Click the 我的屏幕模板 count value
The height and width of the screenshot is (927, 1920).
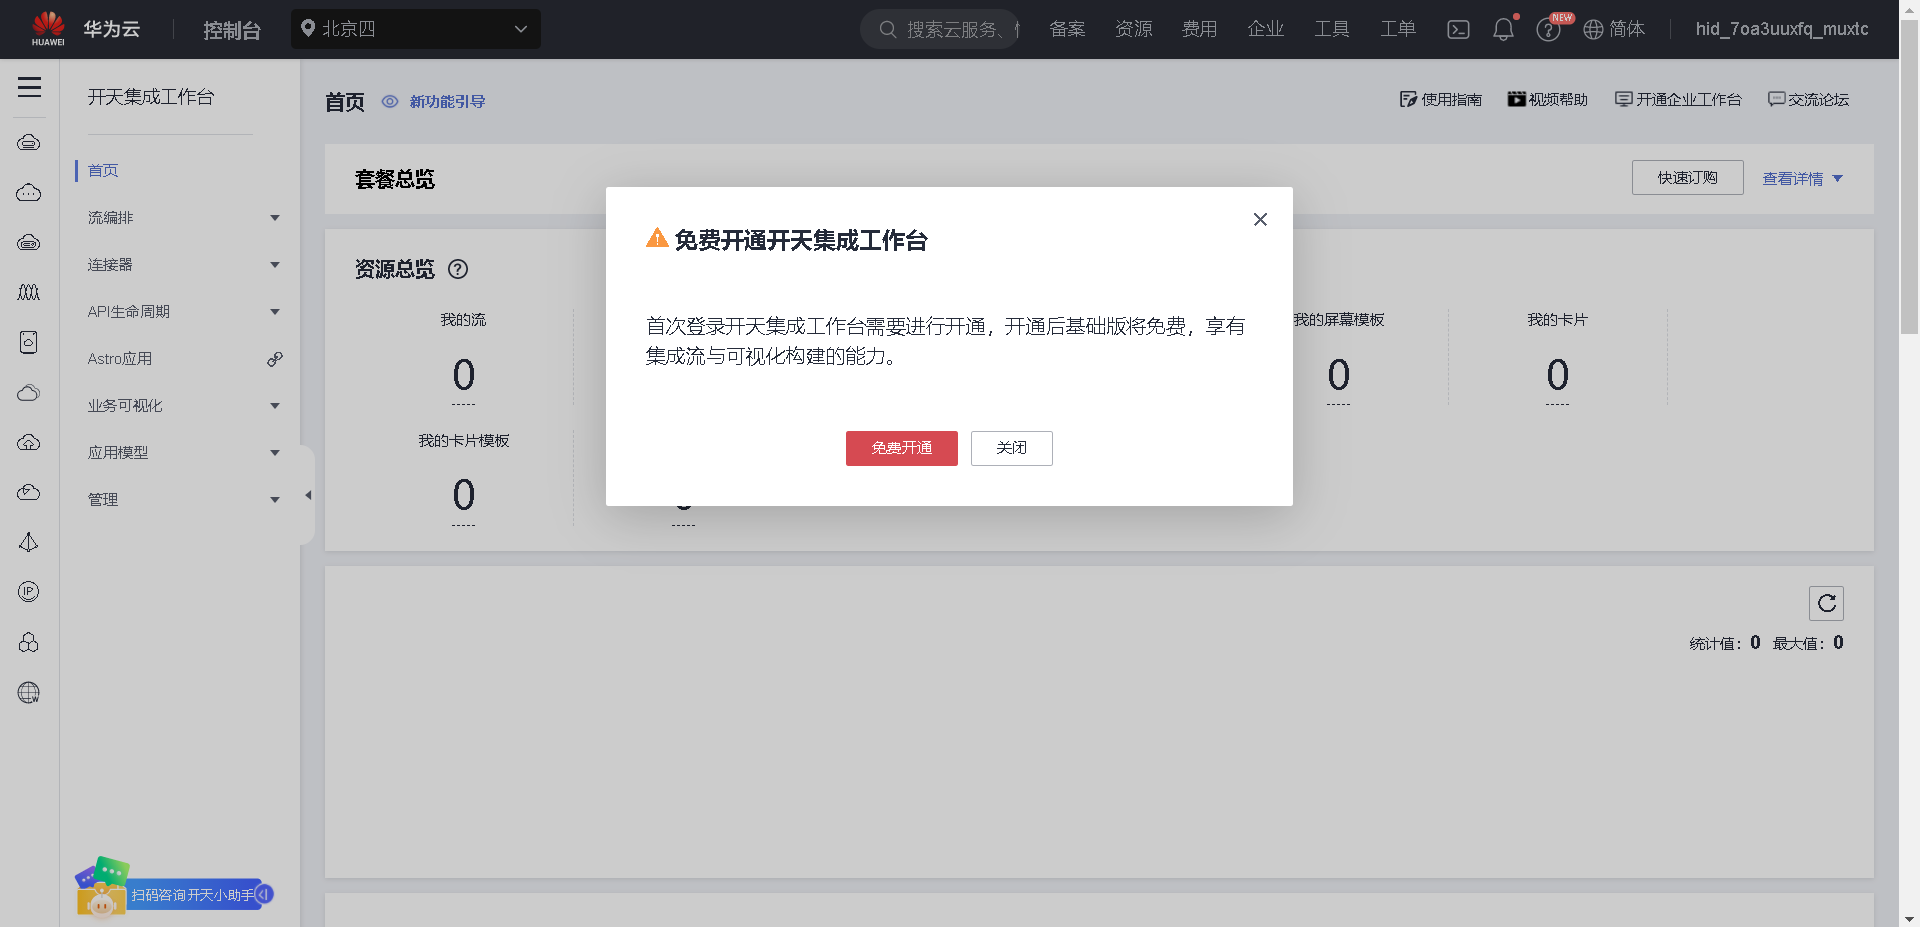point(1339,376)
